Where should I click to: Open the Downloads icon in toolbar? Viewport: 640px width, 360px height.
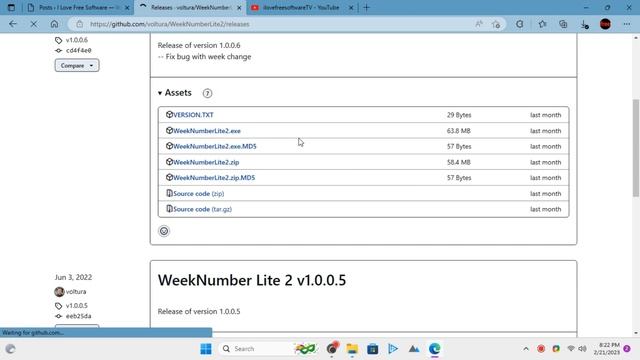584,24
